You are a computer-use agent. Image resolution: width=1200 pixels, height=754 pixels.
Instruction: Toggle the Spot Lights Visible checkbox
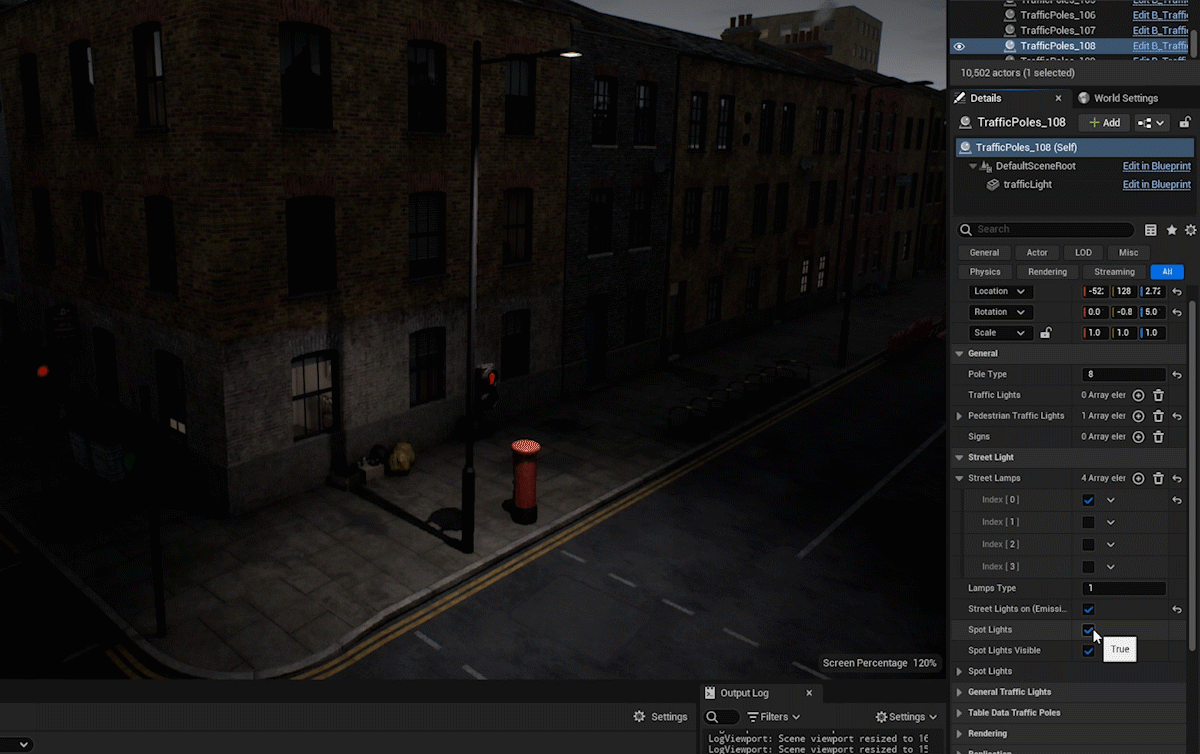coord(1088,651)
